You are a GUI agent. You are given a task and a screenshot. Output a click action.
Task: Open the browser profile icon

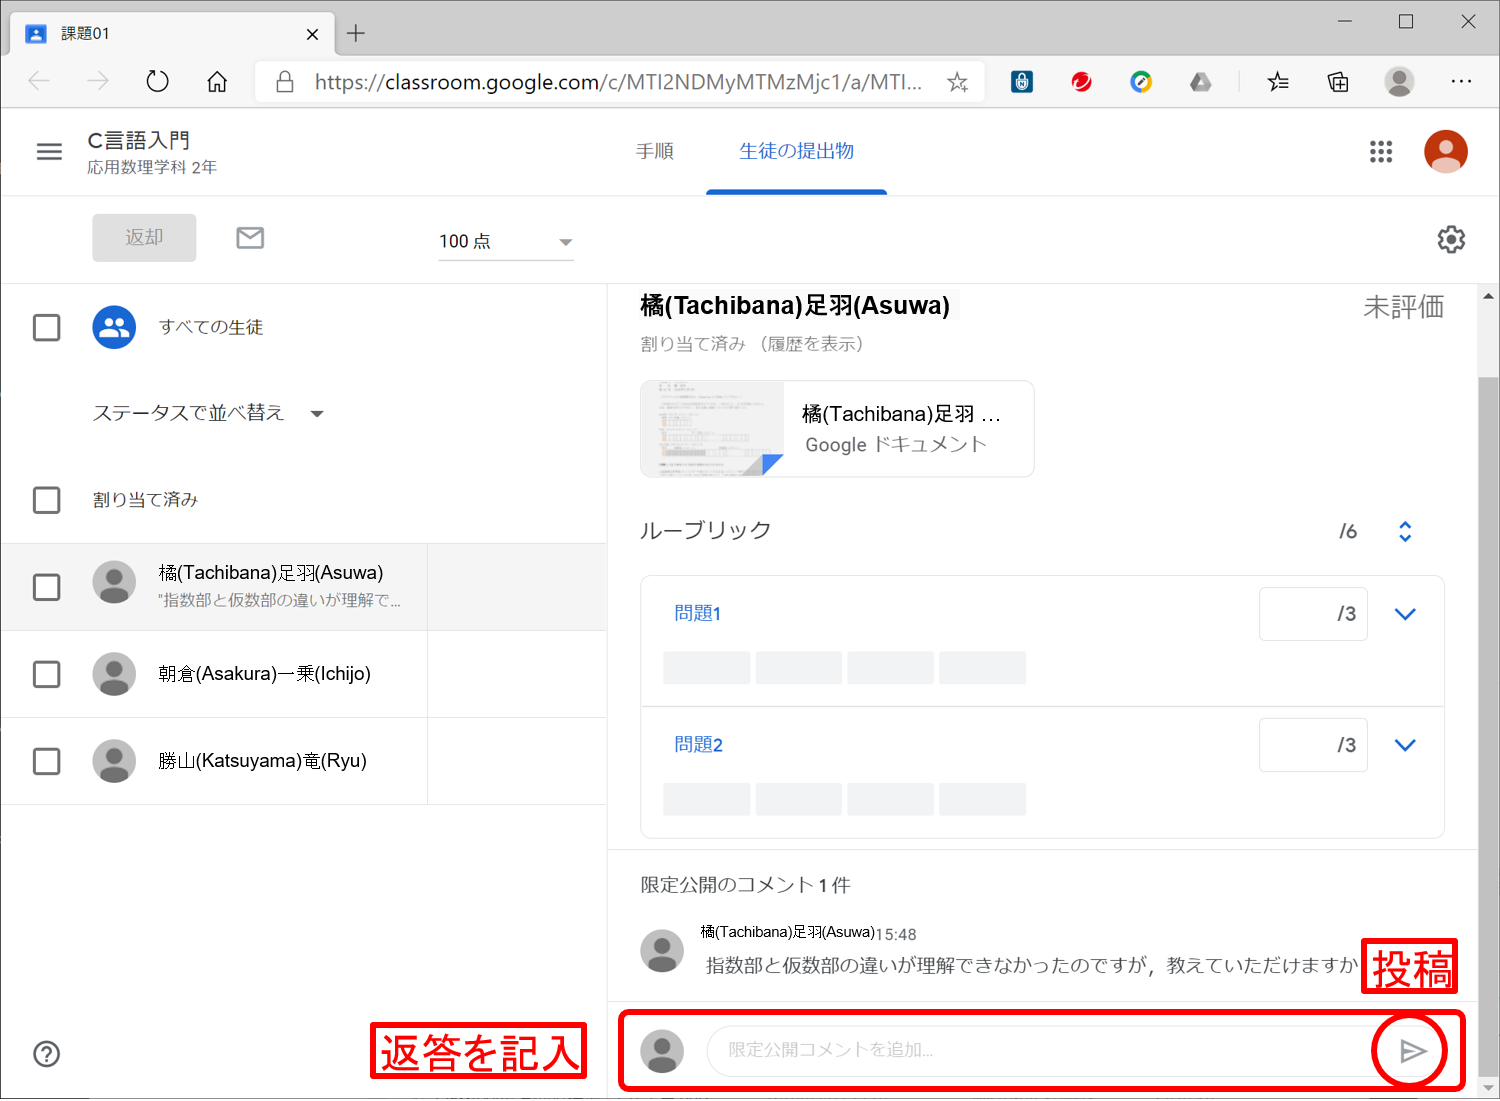coord(1399,82)
